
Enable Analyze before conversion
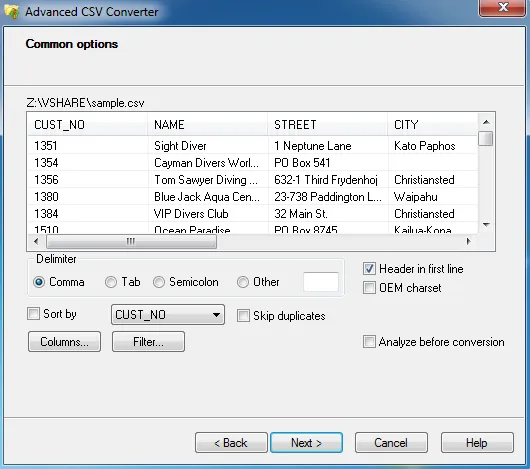[x=369, y=342]
